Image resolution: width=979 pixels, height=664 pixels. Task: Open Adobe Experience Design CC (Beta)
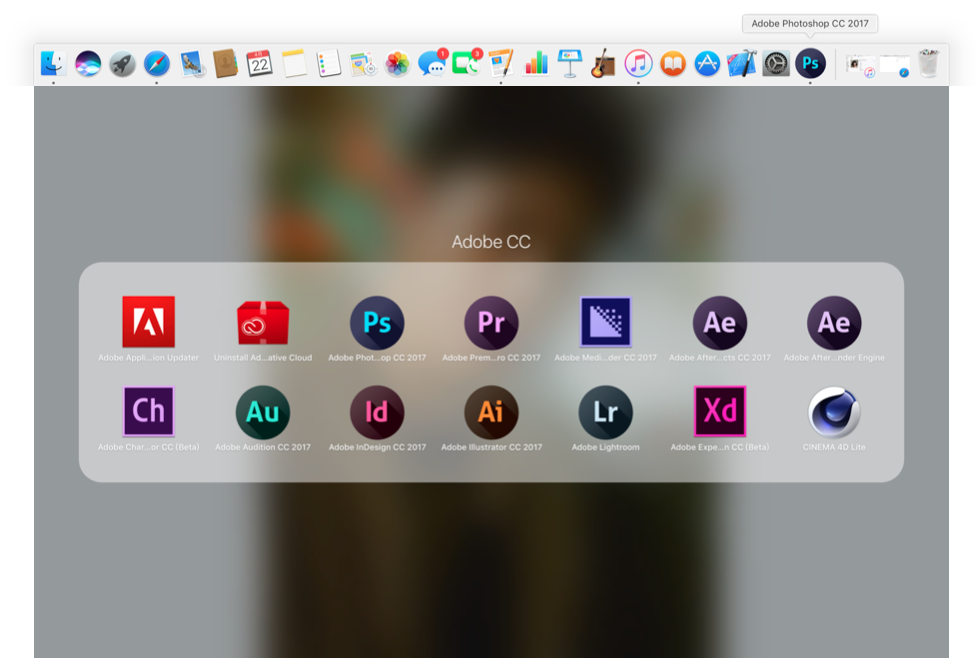tap(720, 411)
